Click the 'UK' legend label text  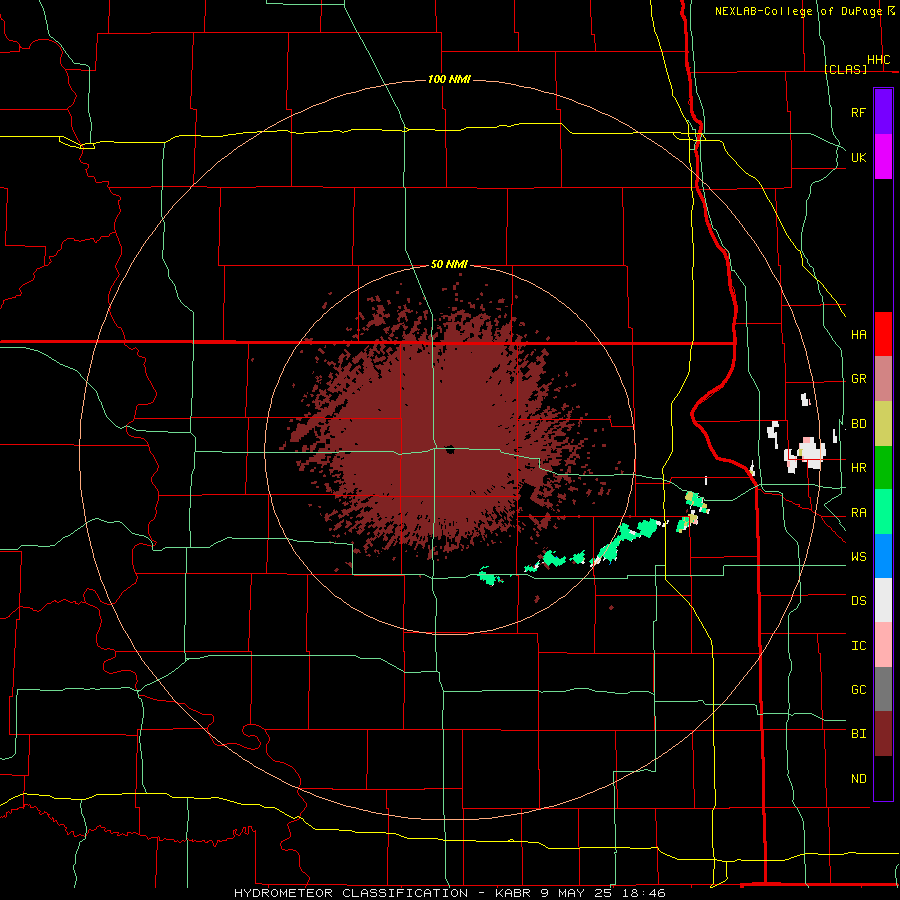coord(859,157)
